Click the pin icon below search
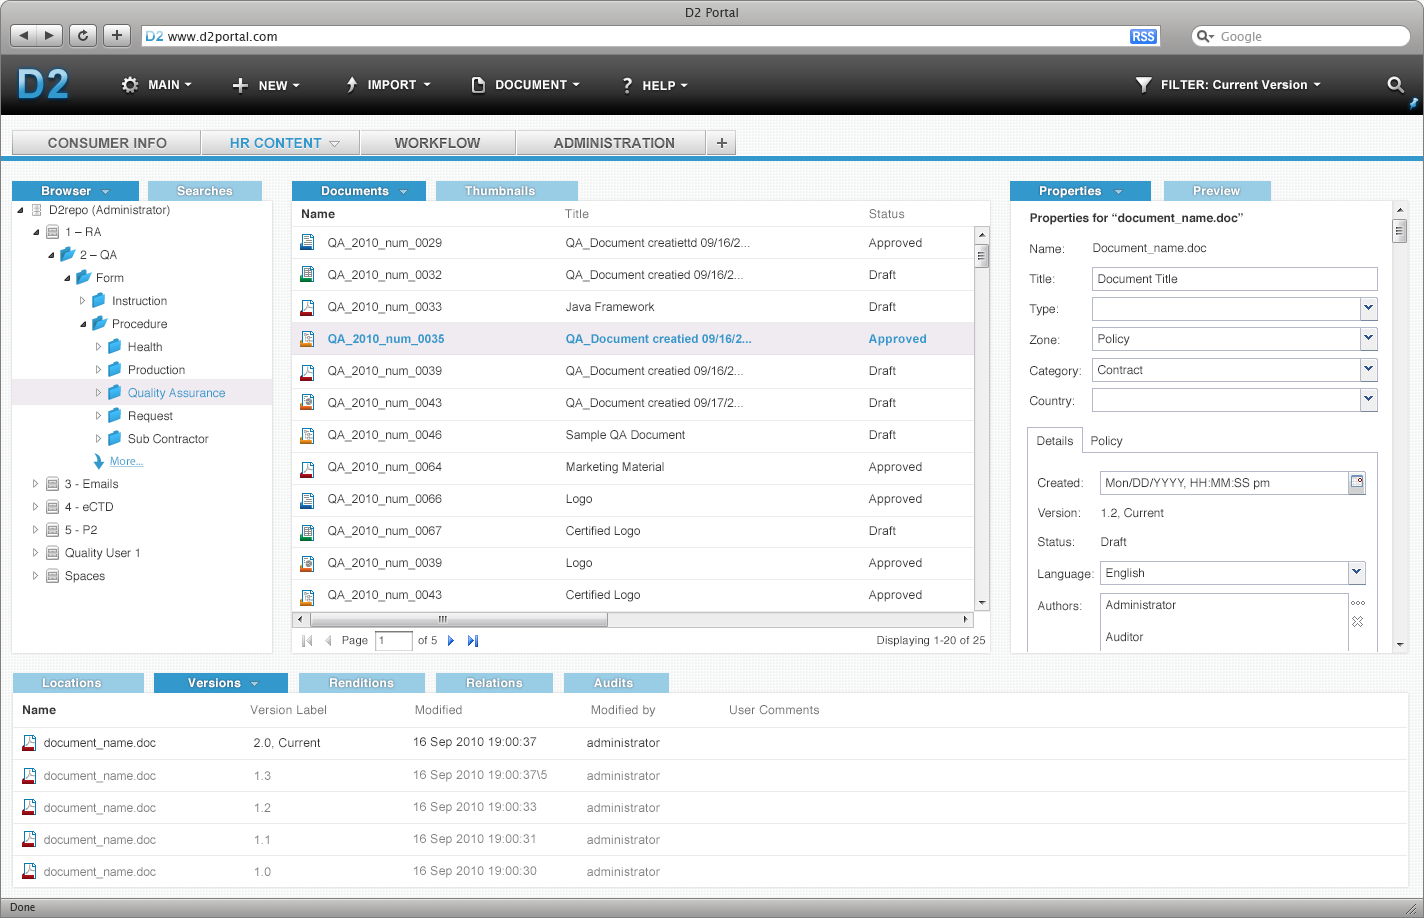The width and height of the screenshot is (1424, 918). [x=1413, y=103]
